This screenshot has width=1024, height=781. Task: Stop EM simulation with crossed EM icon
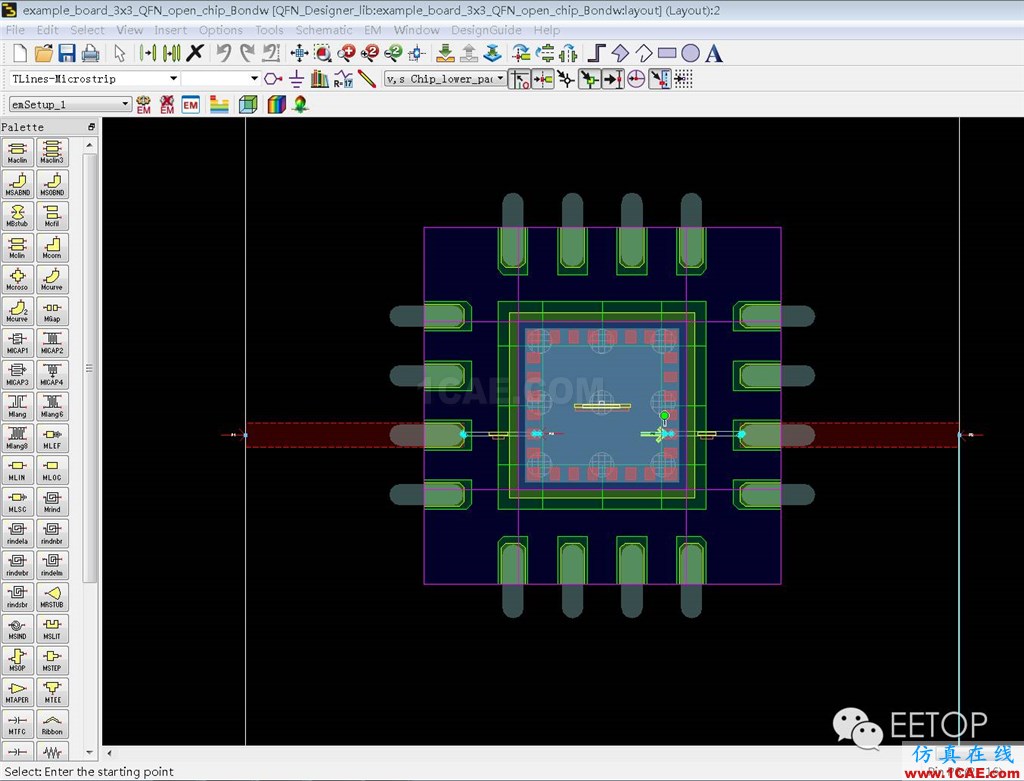167,104
